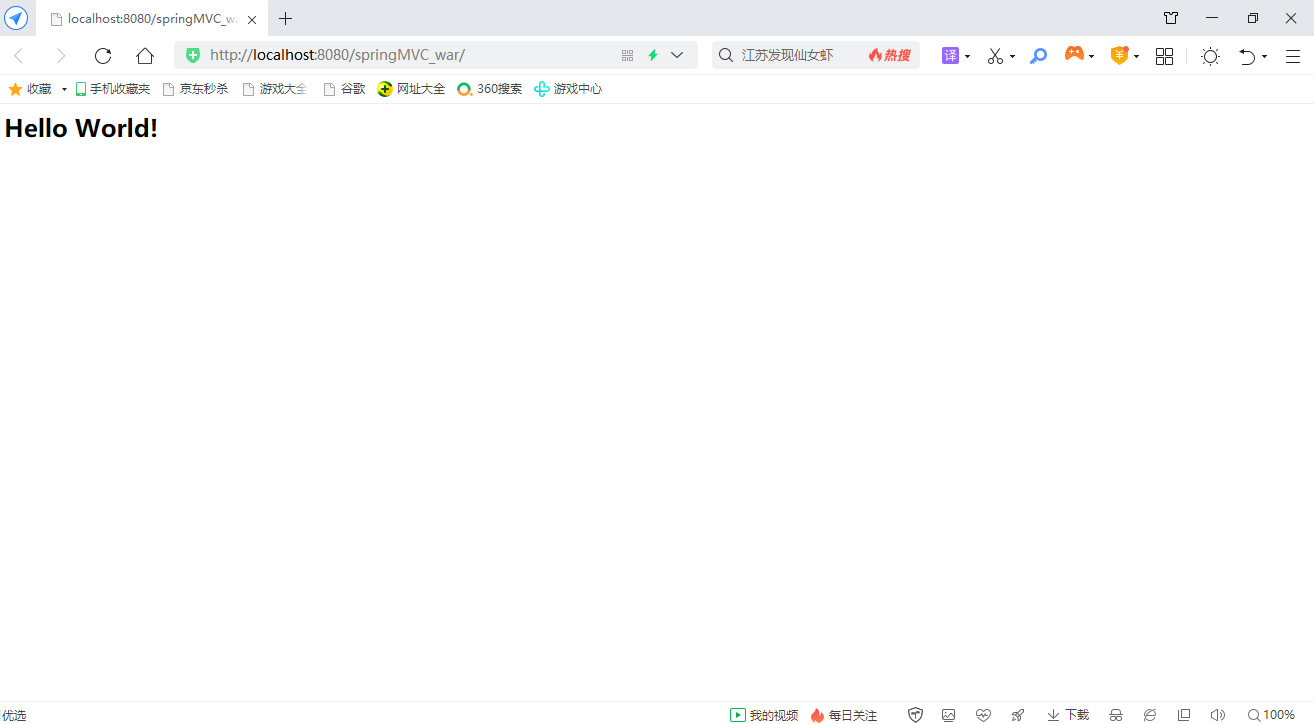Click the purple translate icon
The height and width of the screenshot is (724, 1314).
pos(950,56)
